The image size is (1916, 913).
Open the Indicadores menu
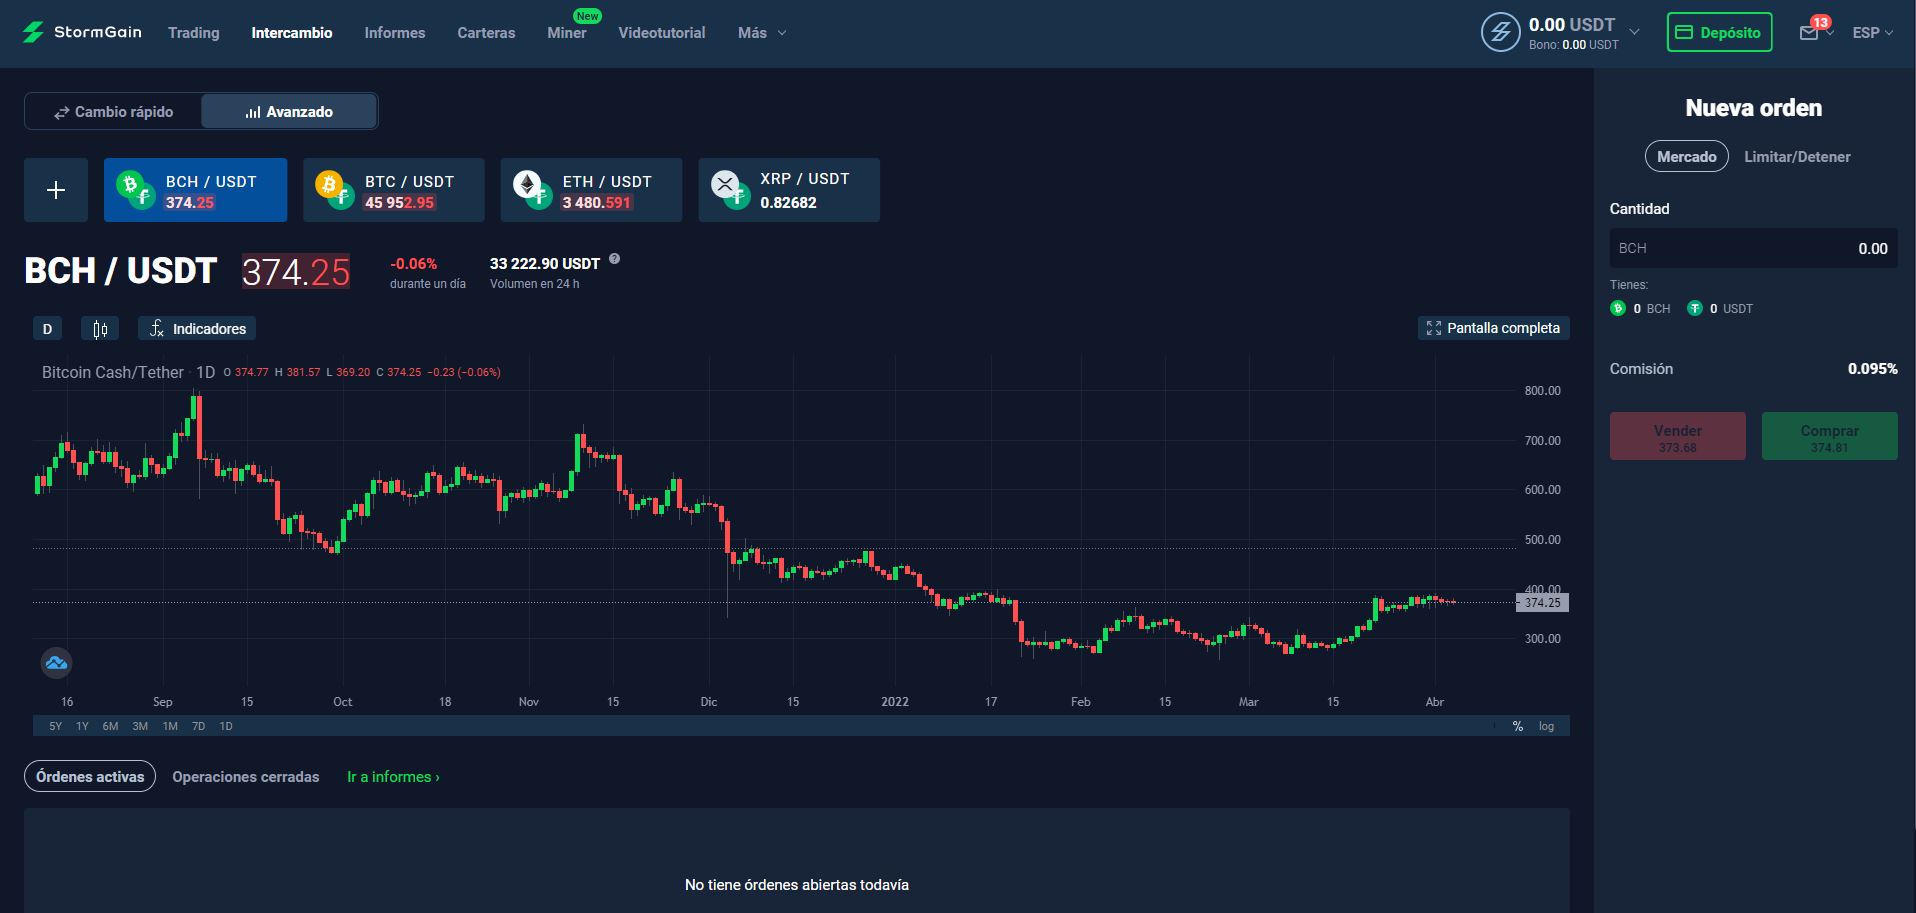tap(197, 329)
